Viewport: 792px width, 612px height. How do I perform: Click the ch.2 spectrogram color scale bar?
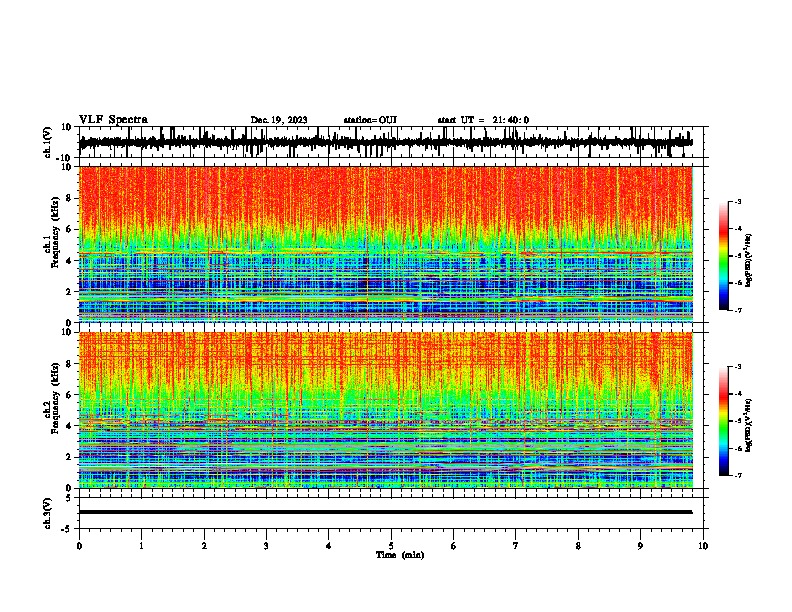(x=723, y=421)
